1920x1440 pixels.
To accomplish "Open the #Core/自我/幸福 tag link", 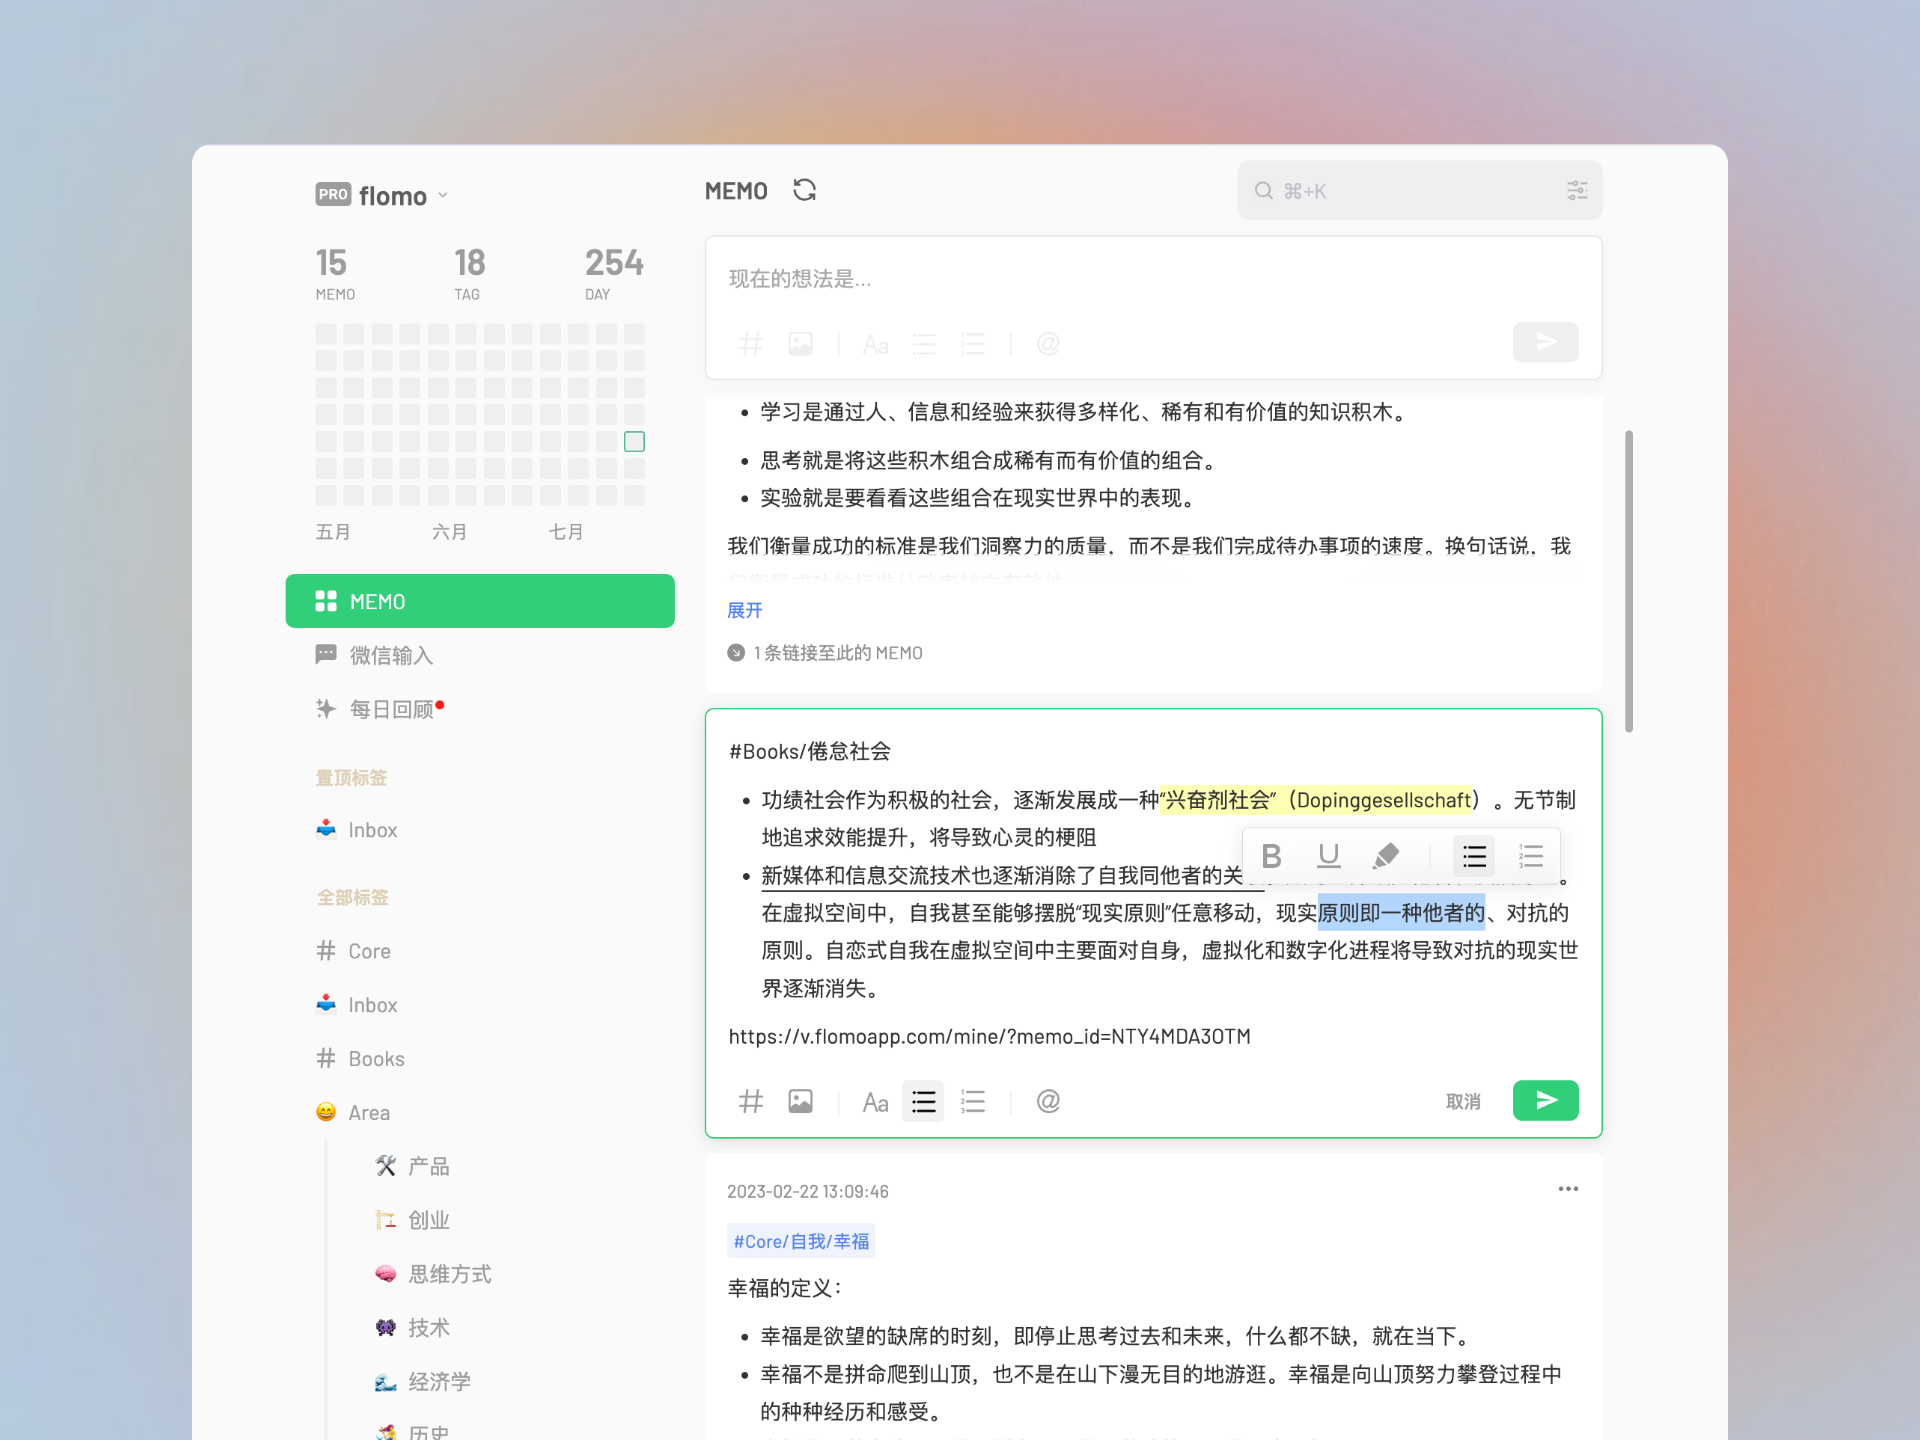I will tap(800, 1241).
